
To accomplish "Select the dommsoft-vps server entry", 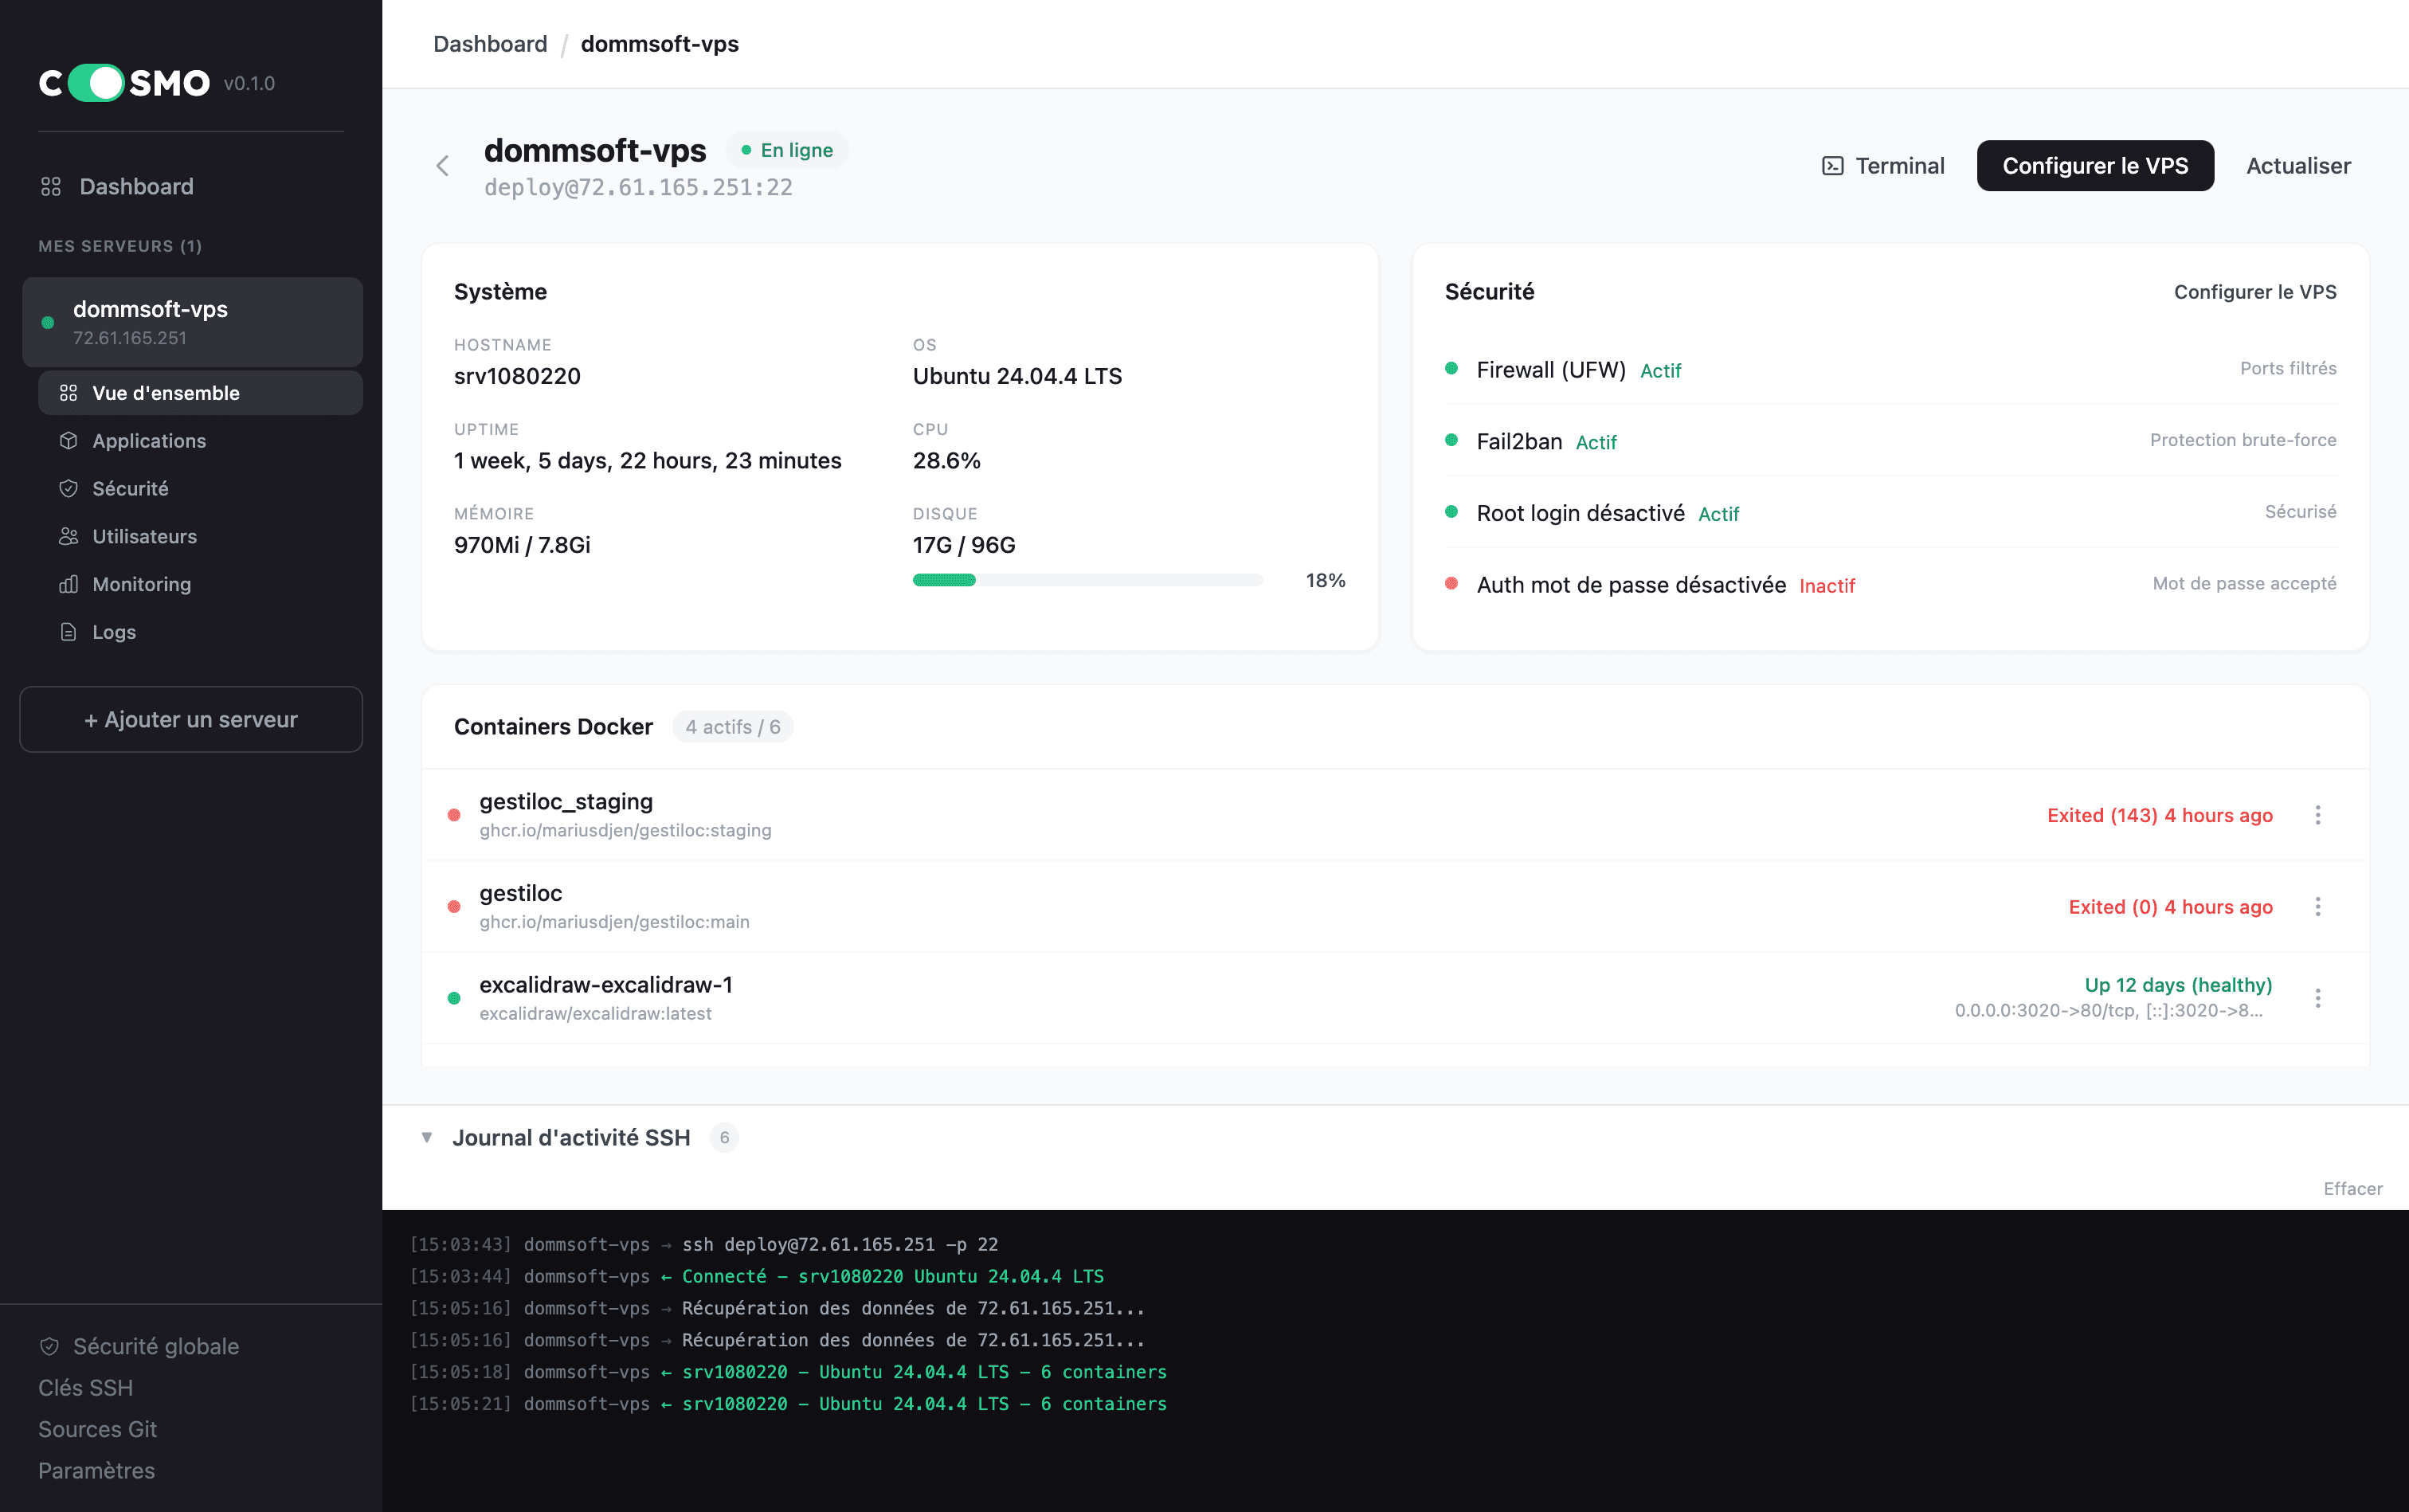I will [192, 322].
